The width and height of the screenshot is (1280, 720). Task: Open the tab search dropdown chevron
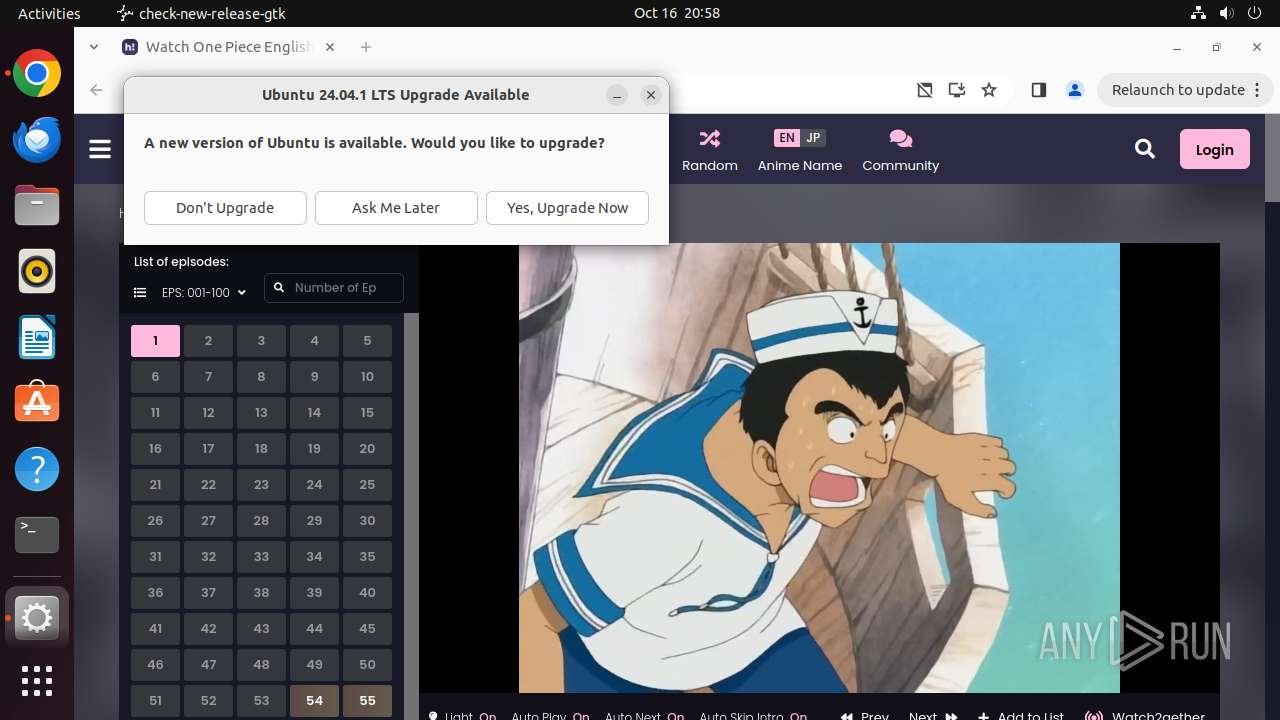point(94,47)
